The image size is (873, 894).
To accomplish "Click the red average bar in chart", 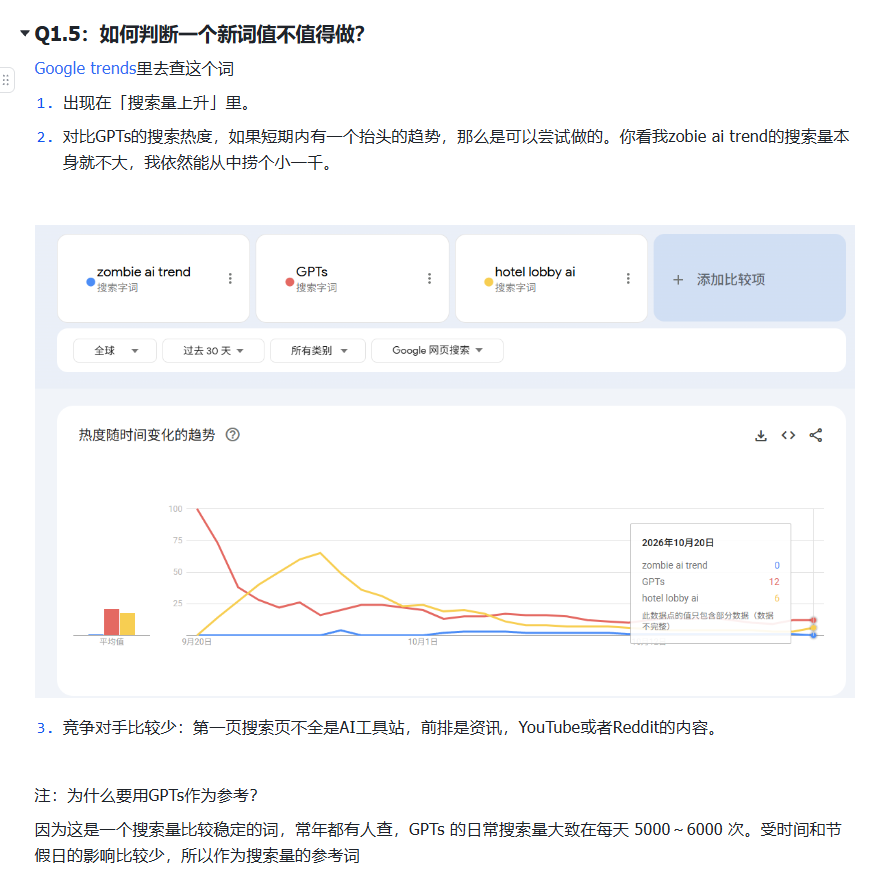I will coord(111,622).
